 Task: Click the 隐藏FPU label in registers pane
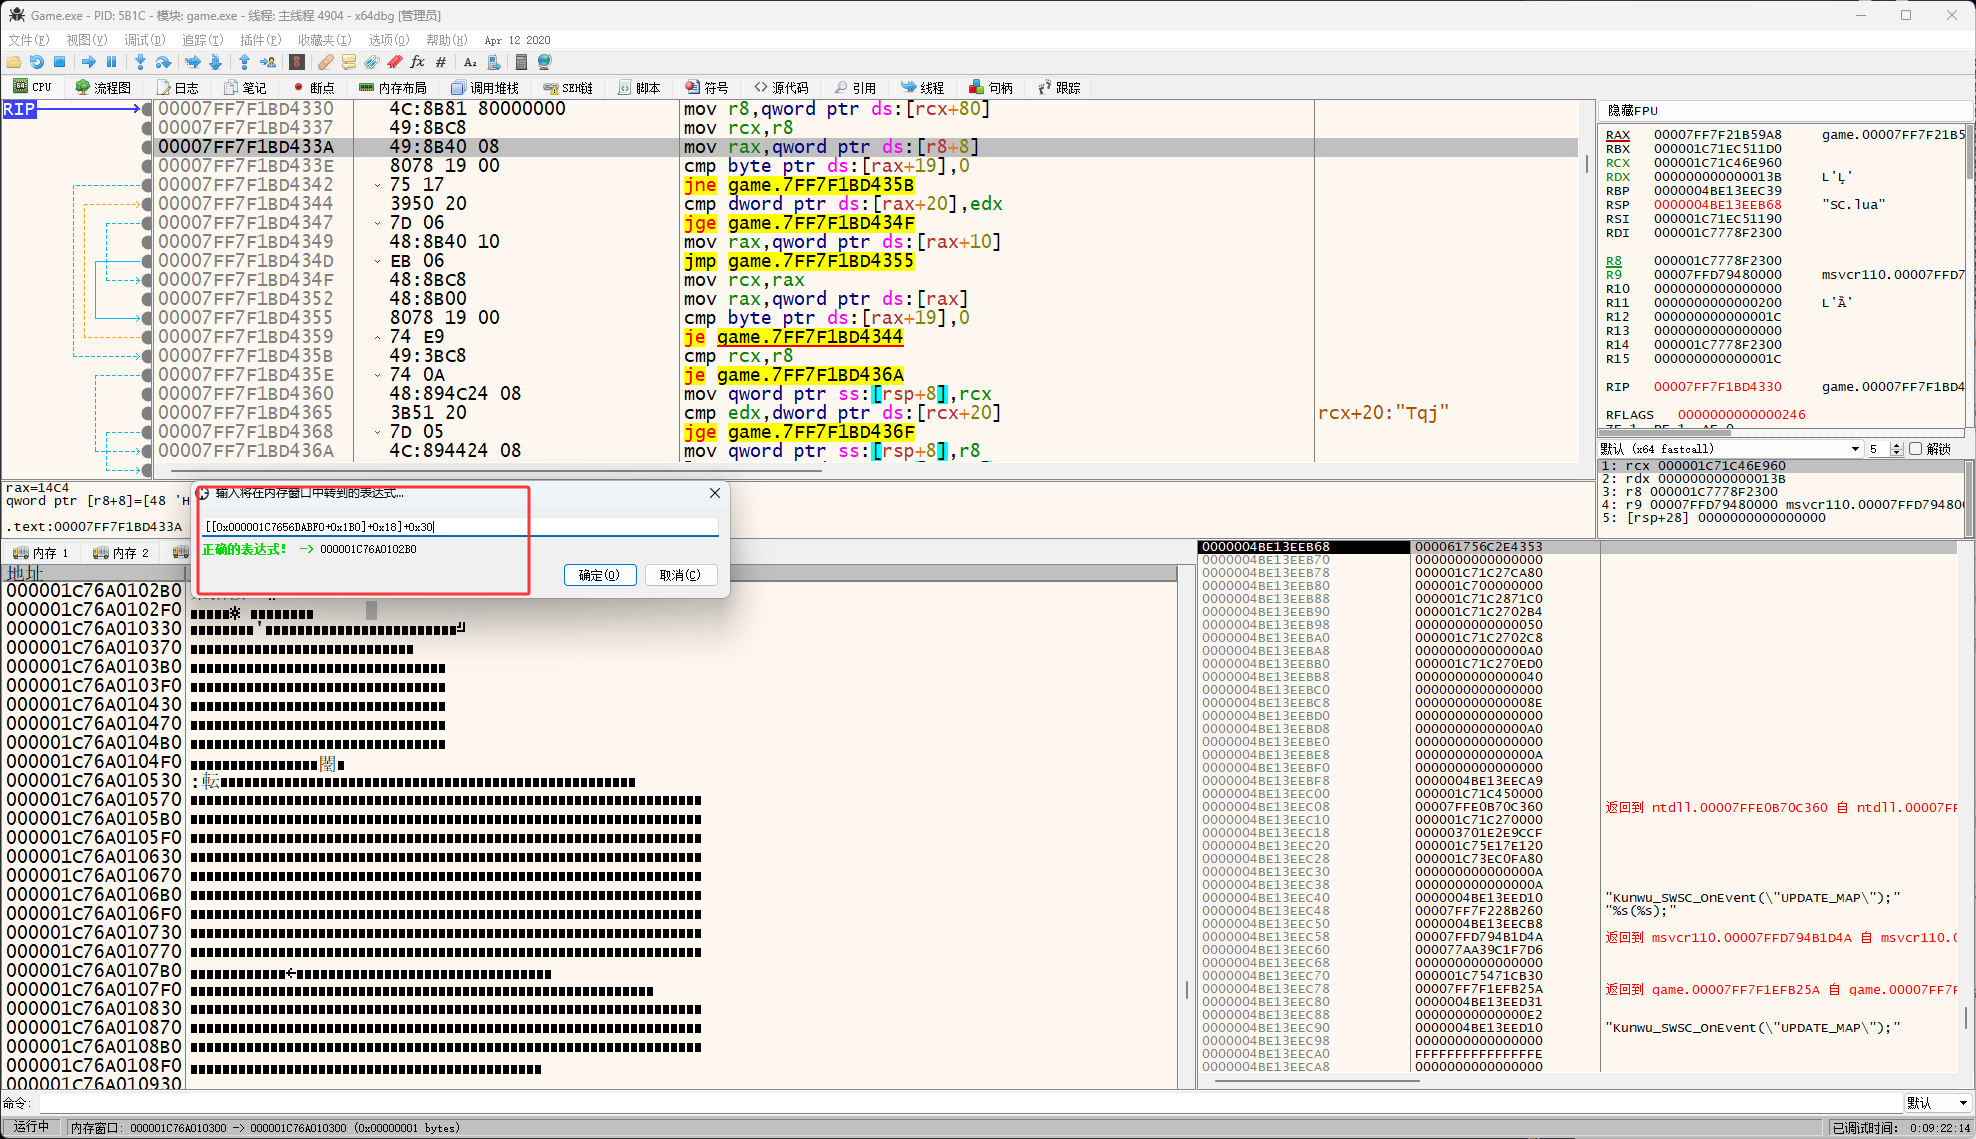tap(1633, 110)
